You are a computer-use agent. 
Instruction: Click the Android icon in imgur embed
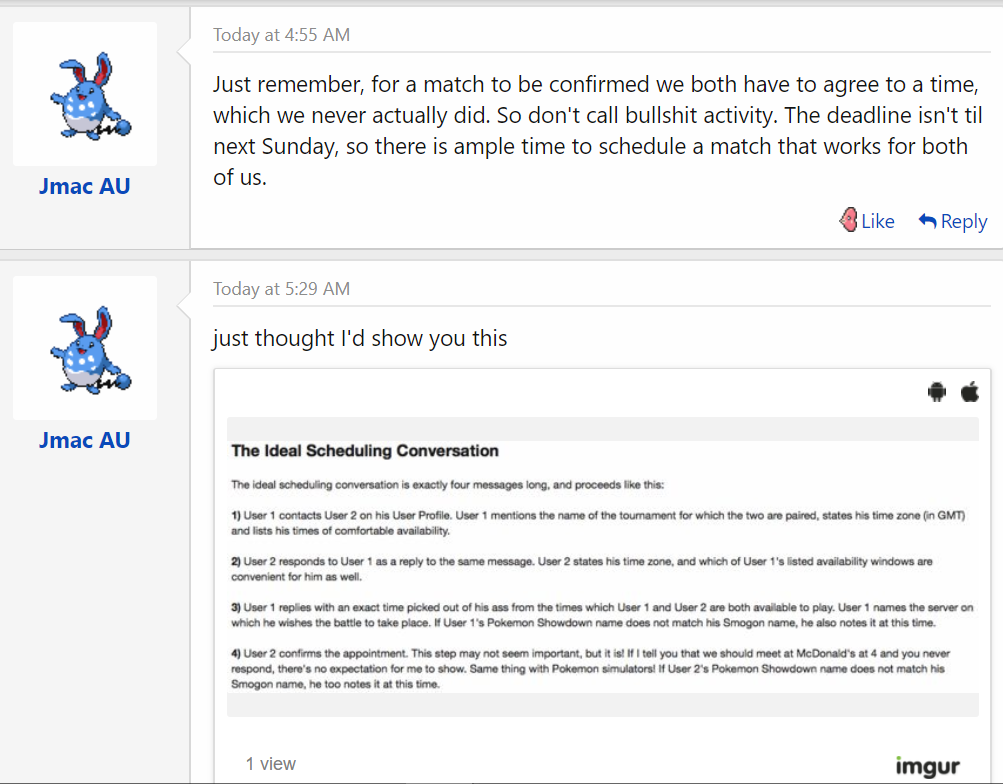(937, 393)
